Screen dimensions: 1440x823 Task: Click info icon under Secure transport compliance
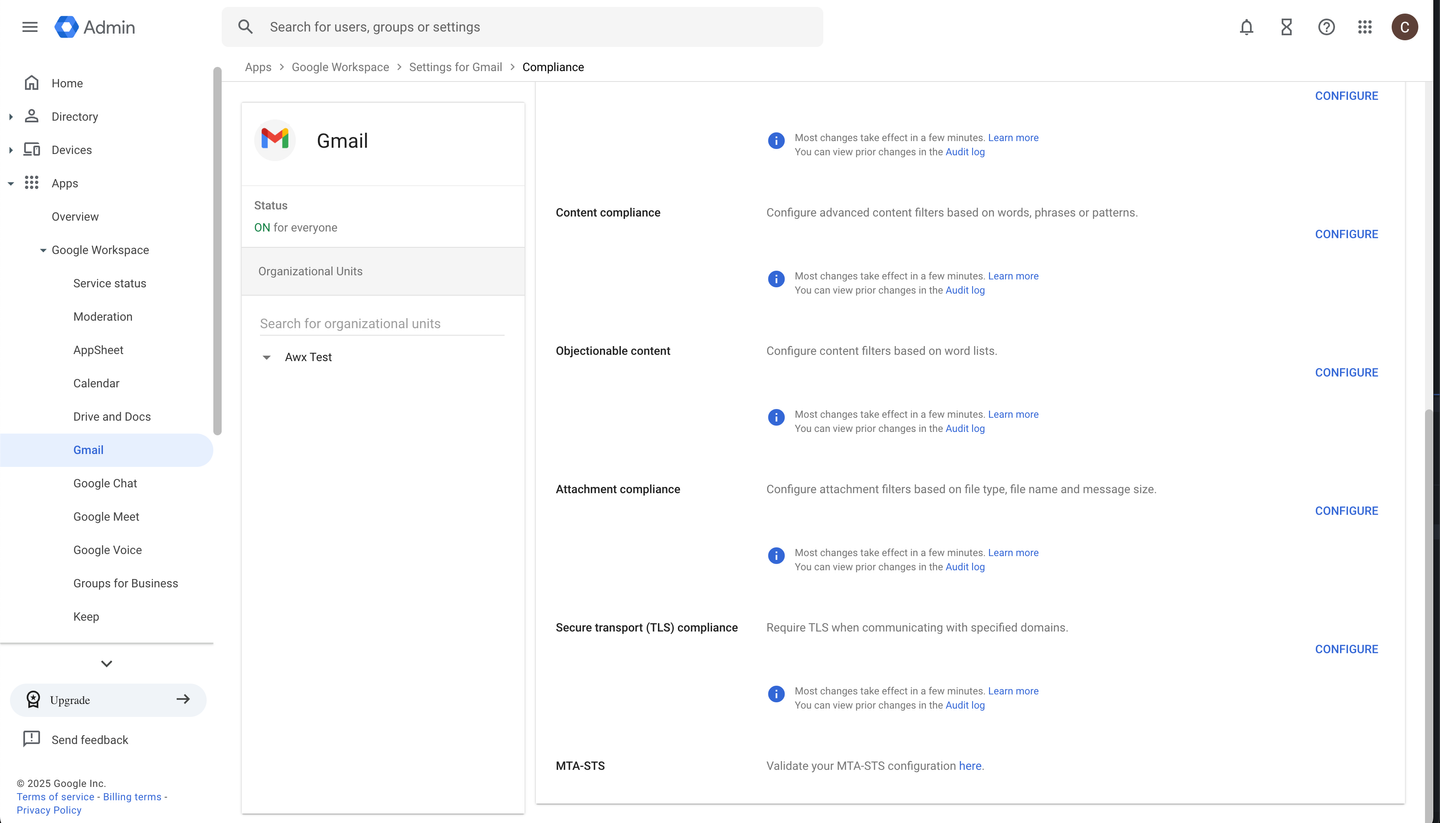point(776,694)
